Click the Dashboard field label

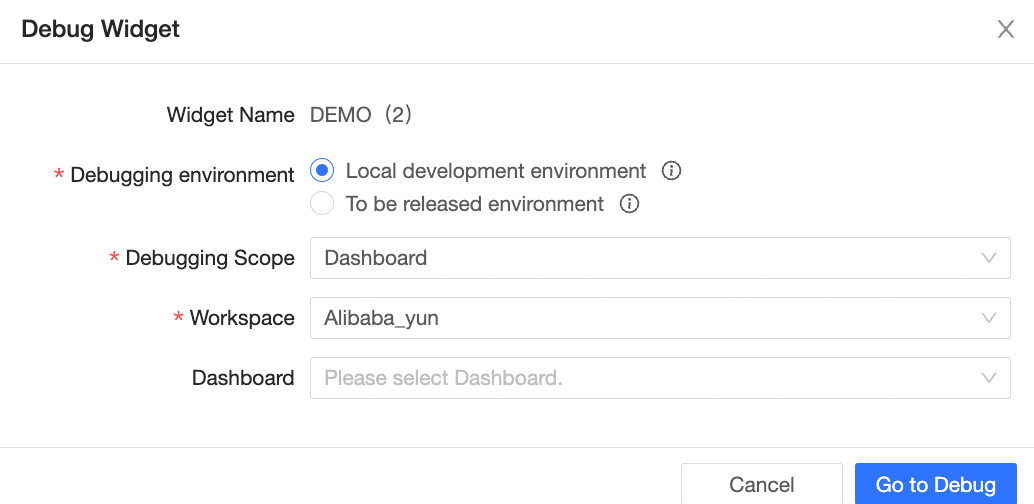243,378
